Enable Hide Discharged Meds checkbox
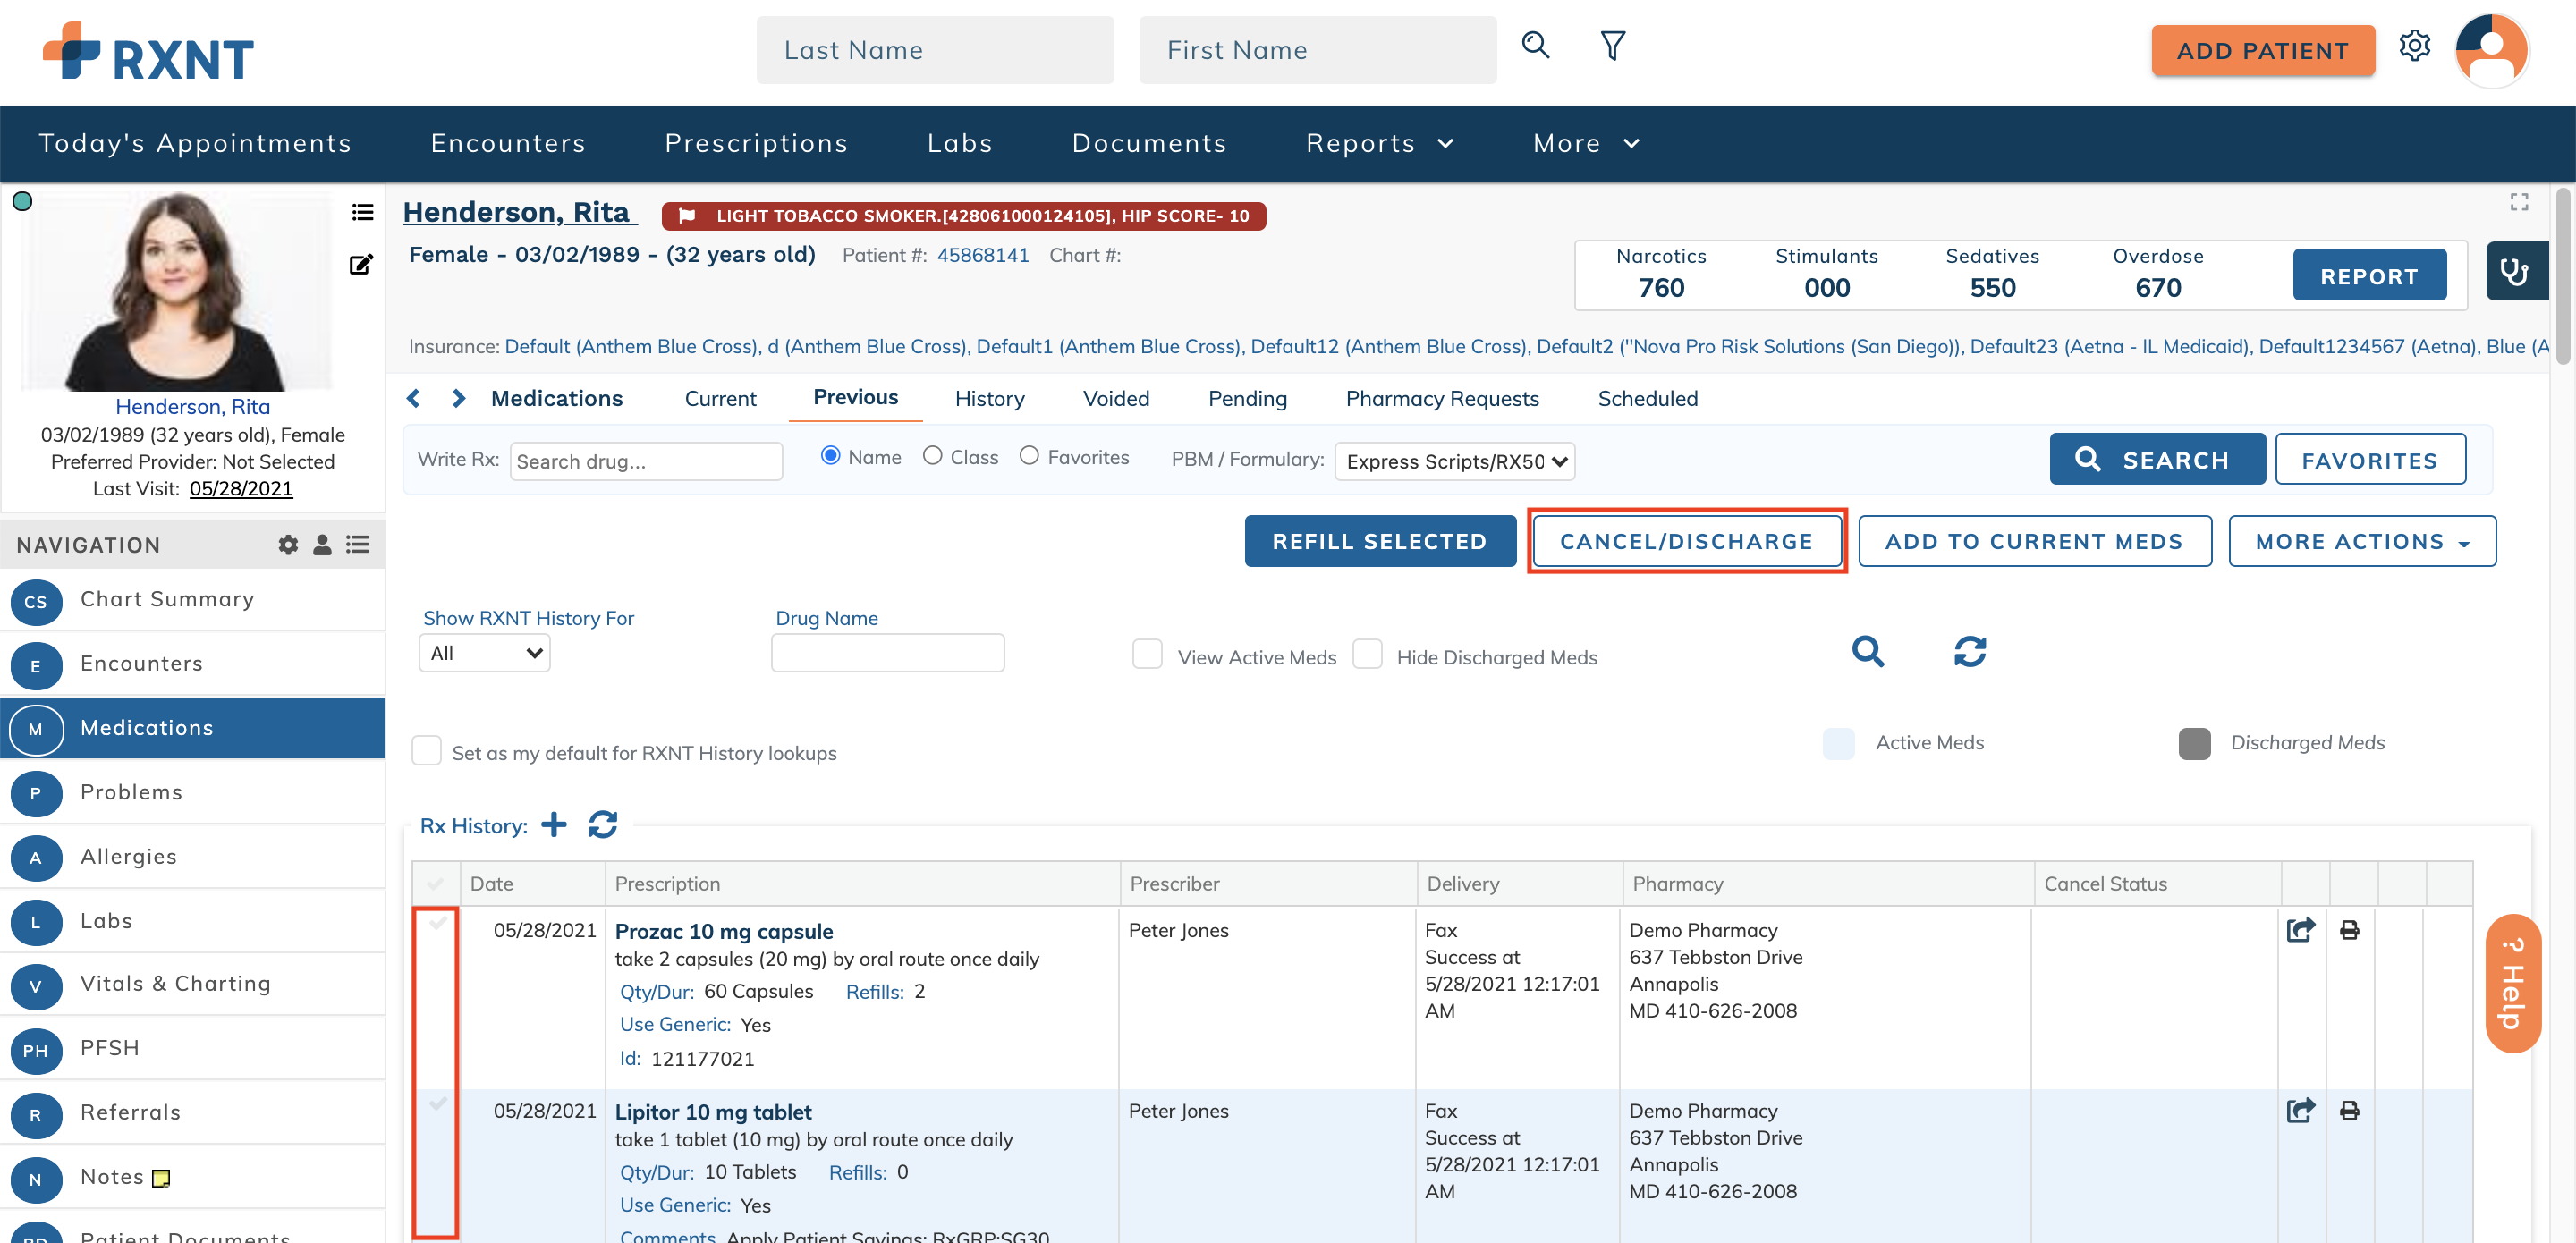Image resolution: width=2576 pixels, height=1243 pixels. [1367, 654]
